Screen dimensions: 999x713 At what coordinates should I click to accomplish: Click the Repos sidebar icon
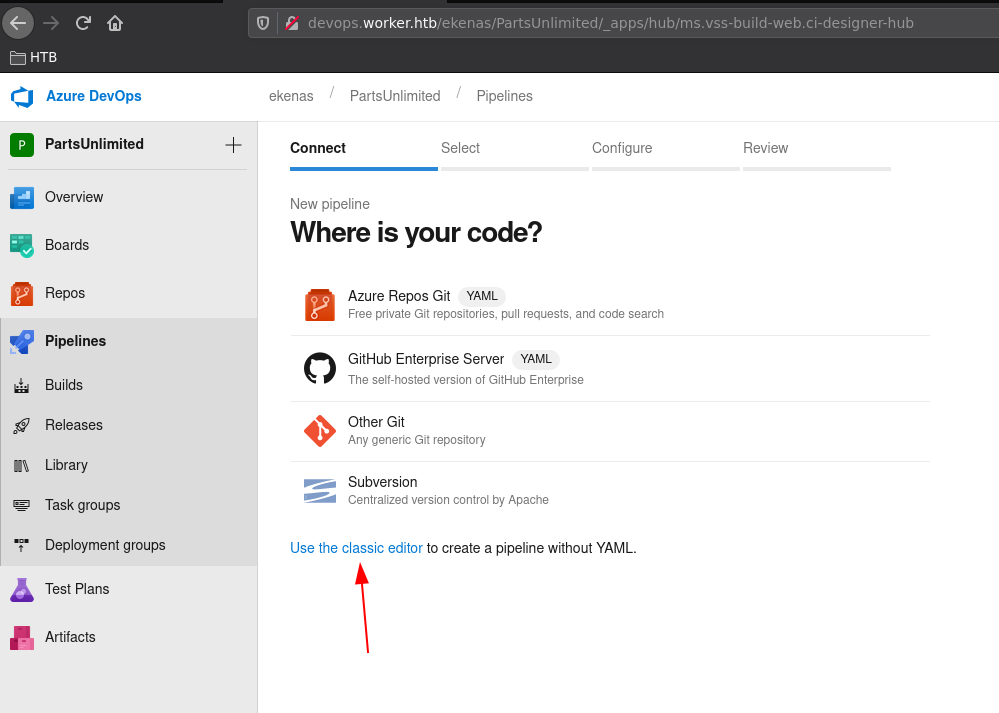pos(22,294)
